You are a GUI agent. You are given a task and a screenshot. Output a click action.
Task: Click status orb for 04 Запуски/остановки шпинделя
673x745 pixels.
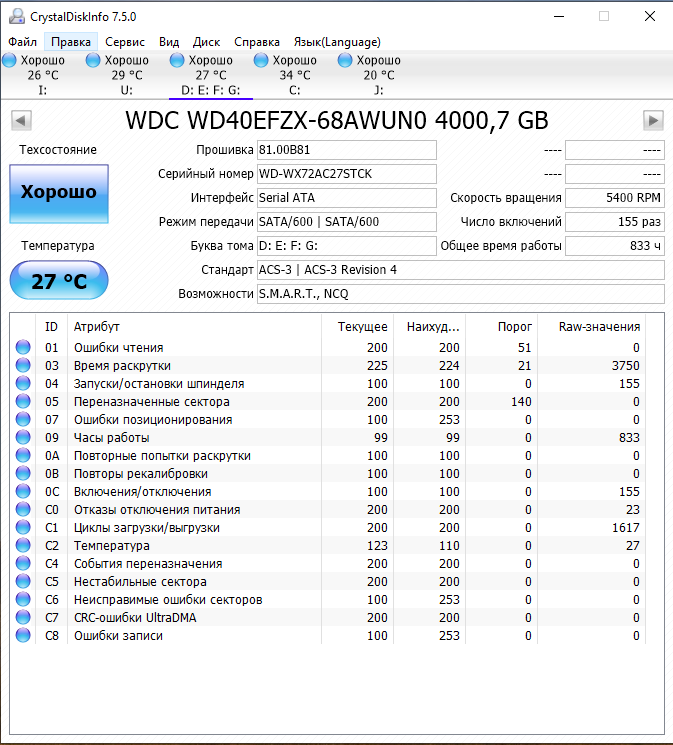(23, 383)
